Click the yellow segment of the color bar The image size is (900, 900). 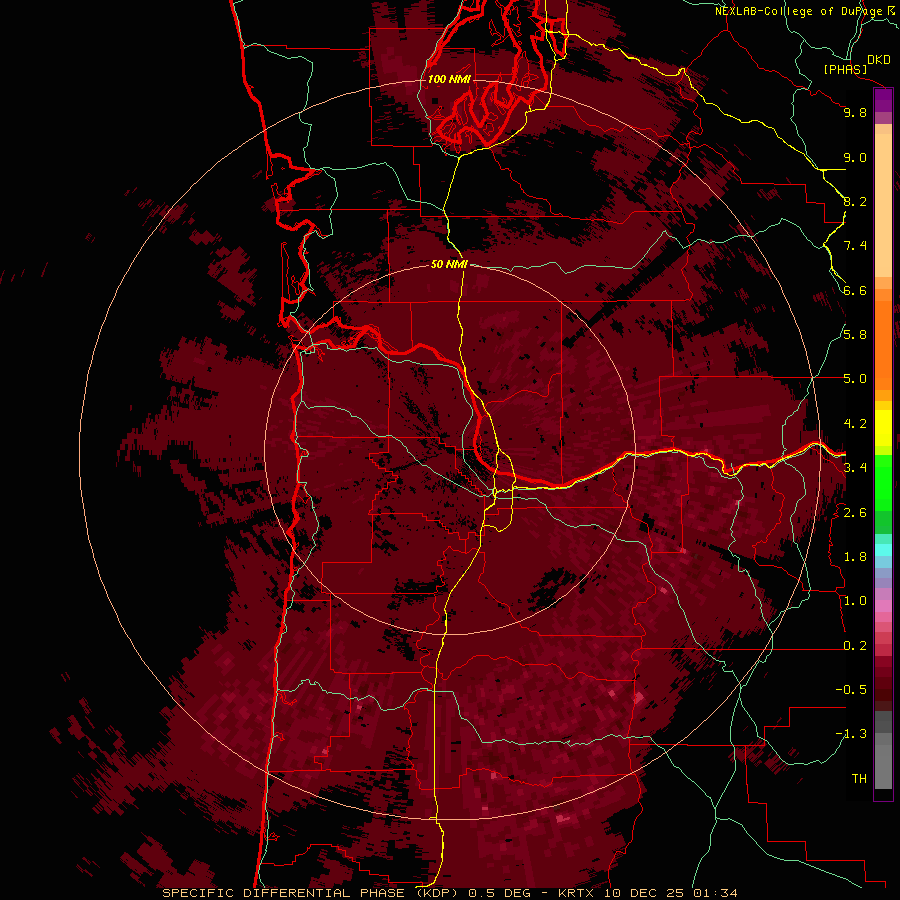click(883, 428)
